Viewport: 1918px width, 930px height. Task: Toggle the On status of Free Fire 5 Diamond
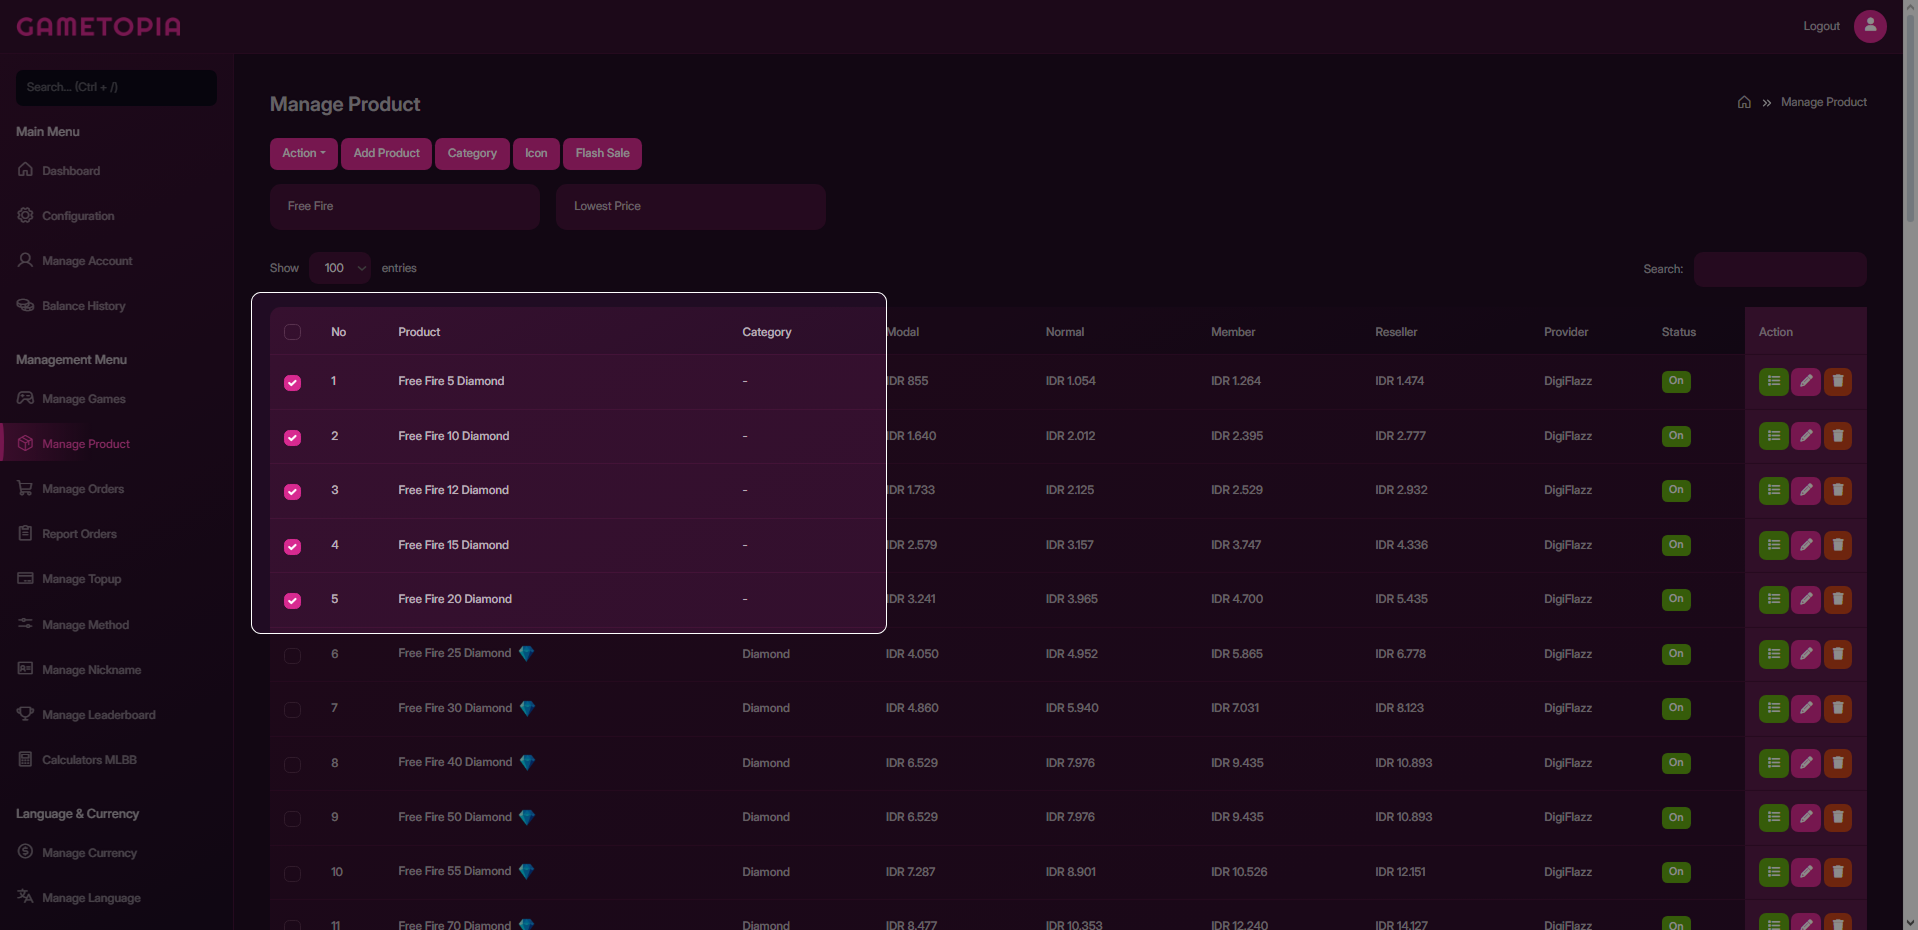(1676, 381)
